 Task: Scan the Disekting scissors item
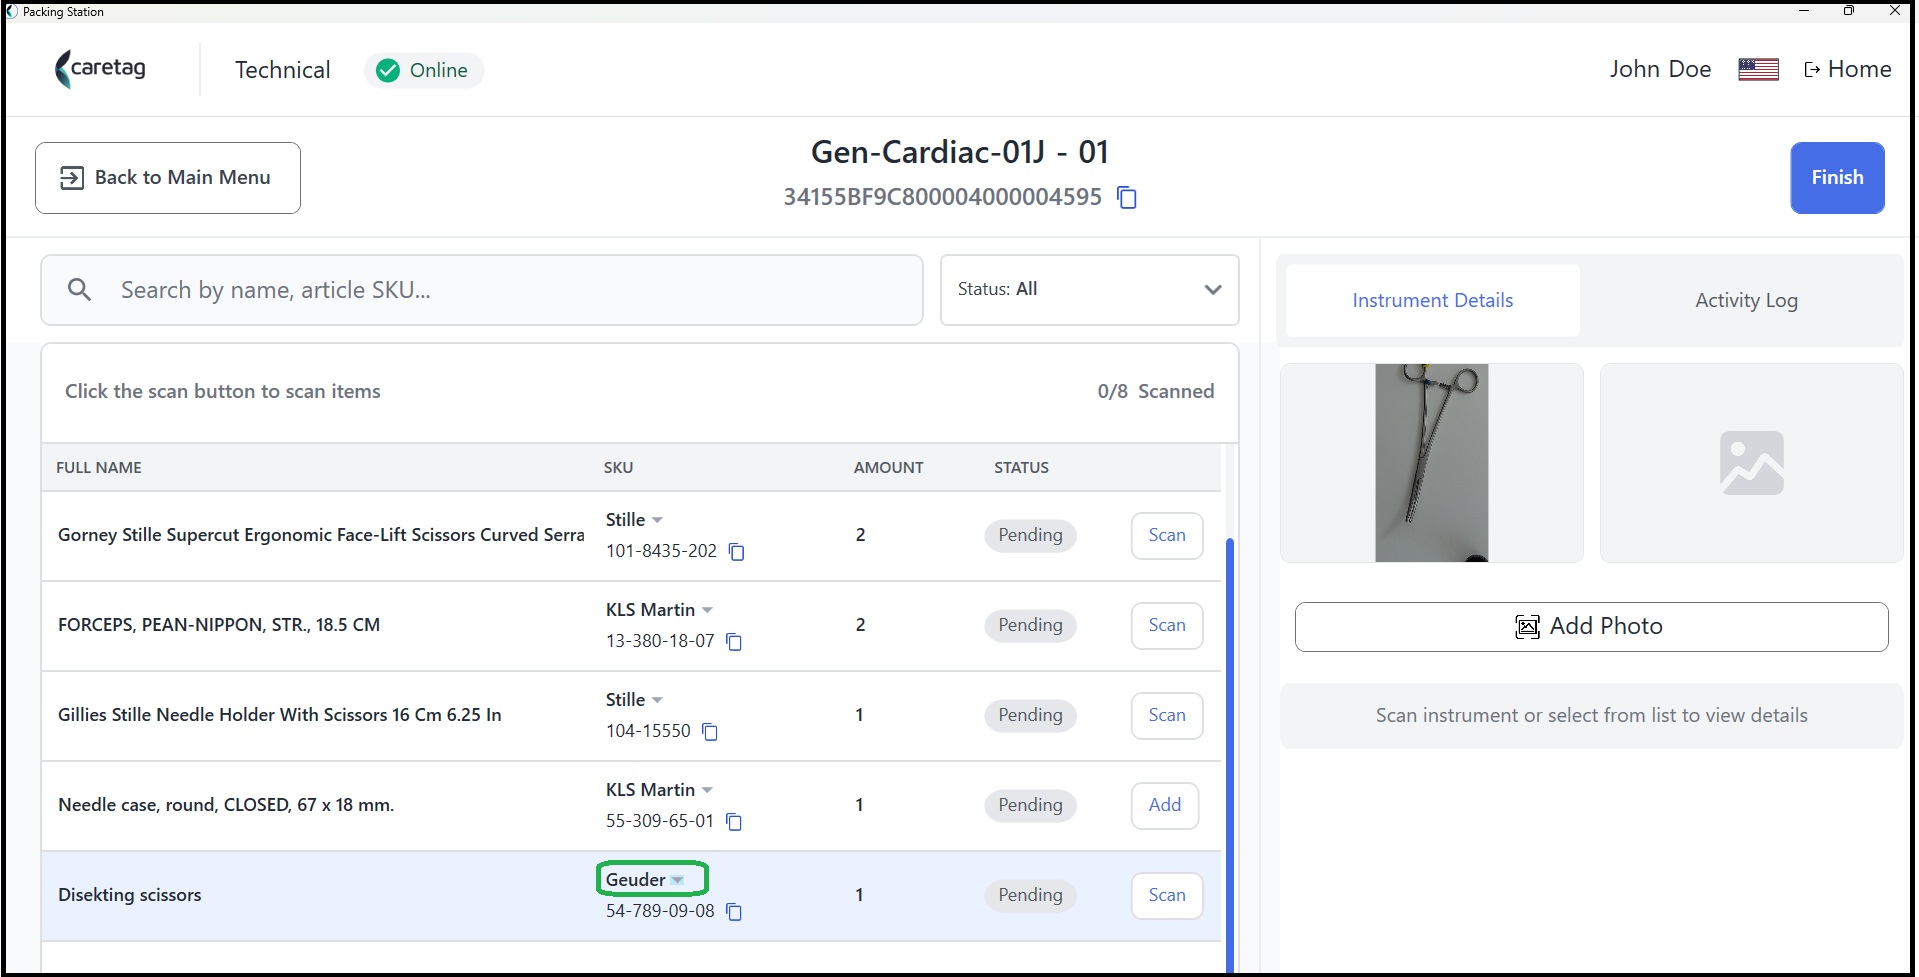[x=1167, y=895]
